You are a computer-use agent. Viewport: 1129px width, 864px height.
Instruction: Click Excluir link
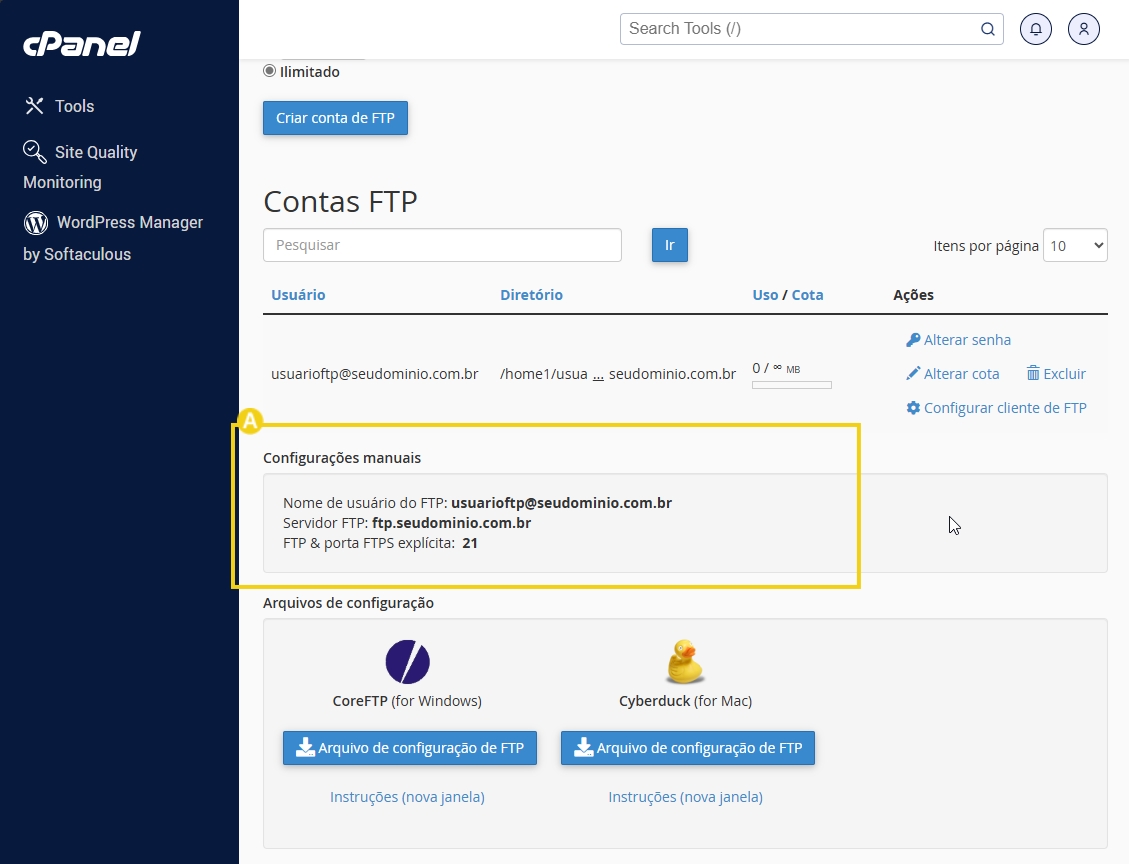click(1064, 374)
